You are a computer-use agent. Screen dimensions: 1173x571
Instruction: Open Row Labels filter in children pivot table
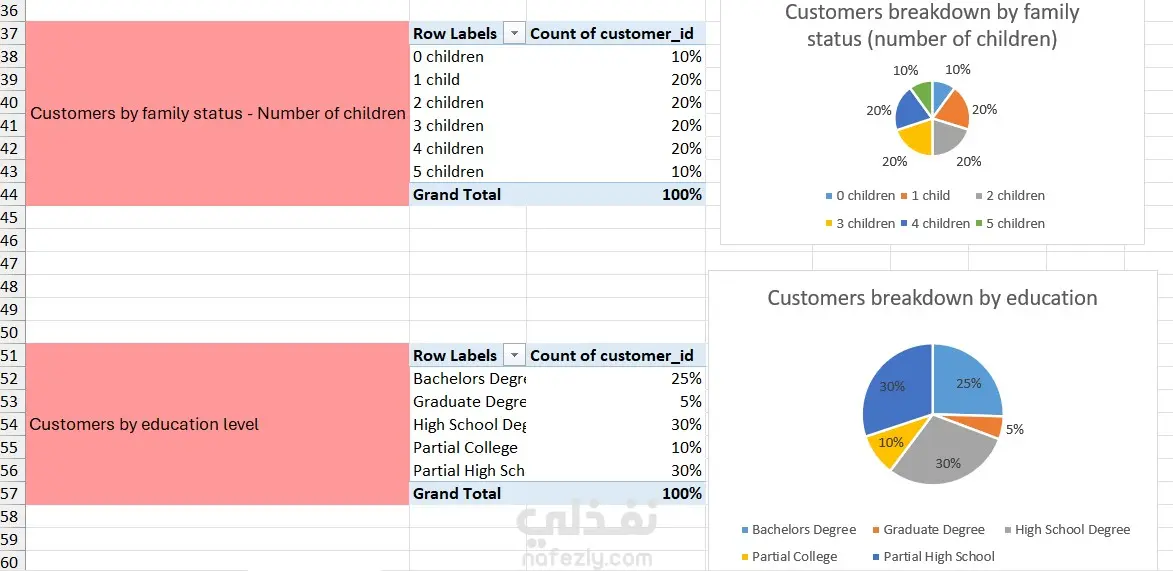pos(515,34)
